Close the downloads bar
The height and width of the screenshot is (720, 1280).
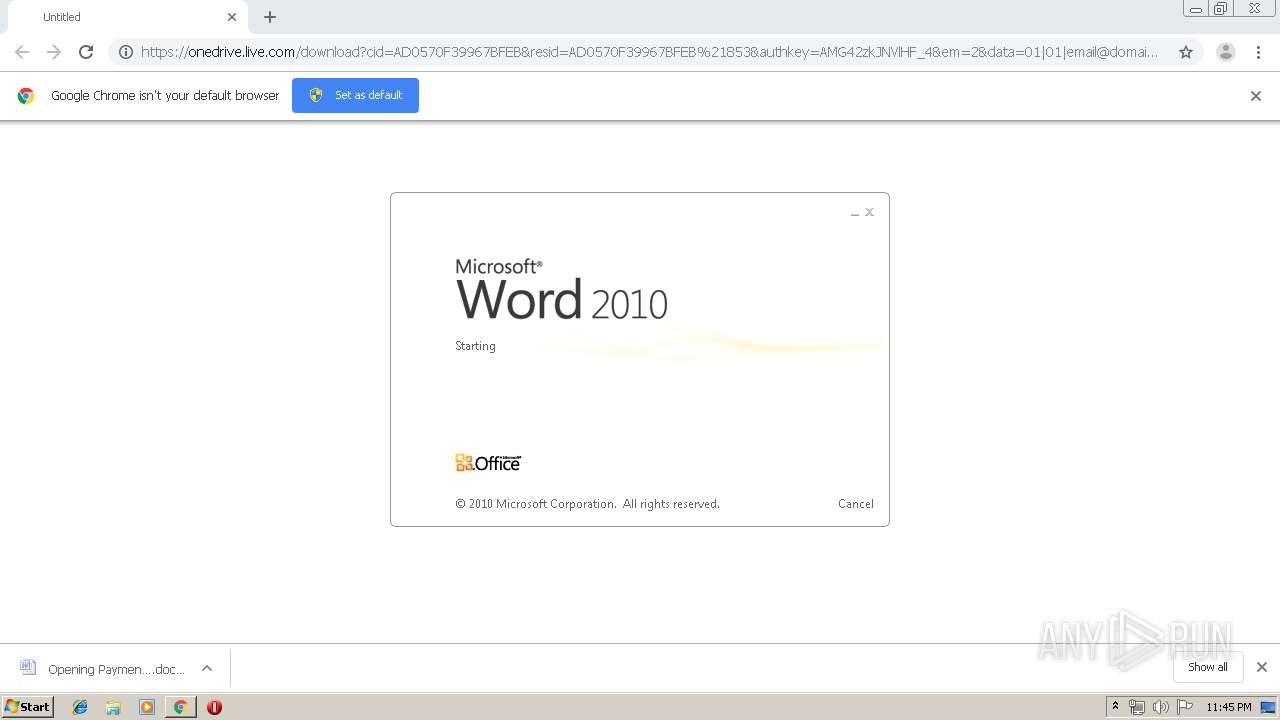coord(1262,667)
